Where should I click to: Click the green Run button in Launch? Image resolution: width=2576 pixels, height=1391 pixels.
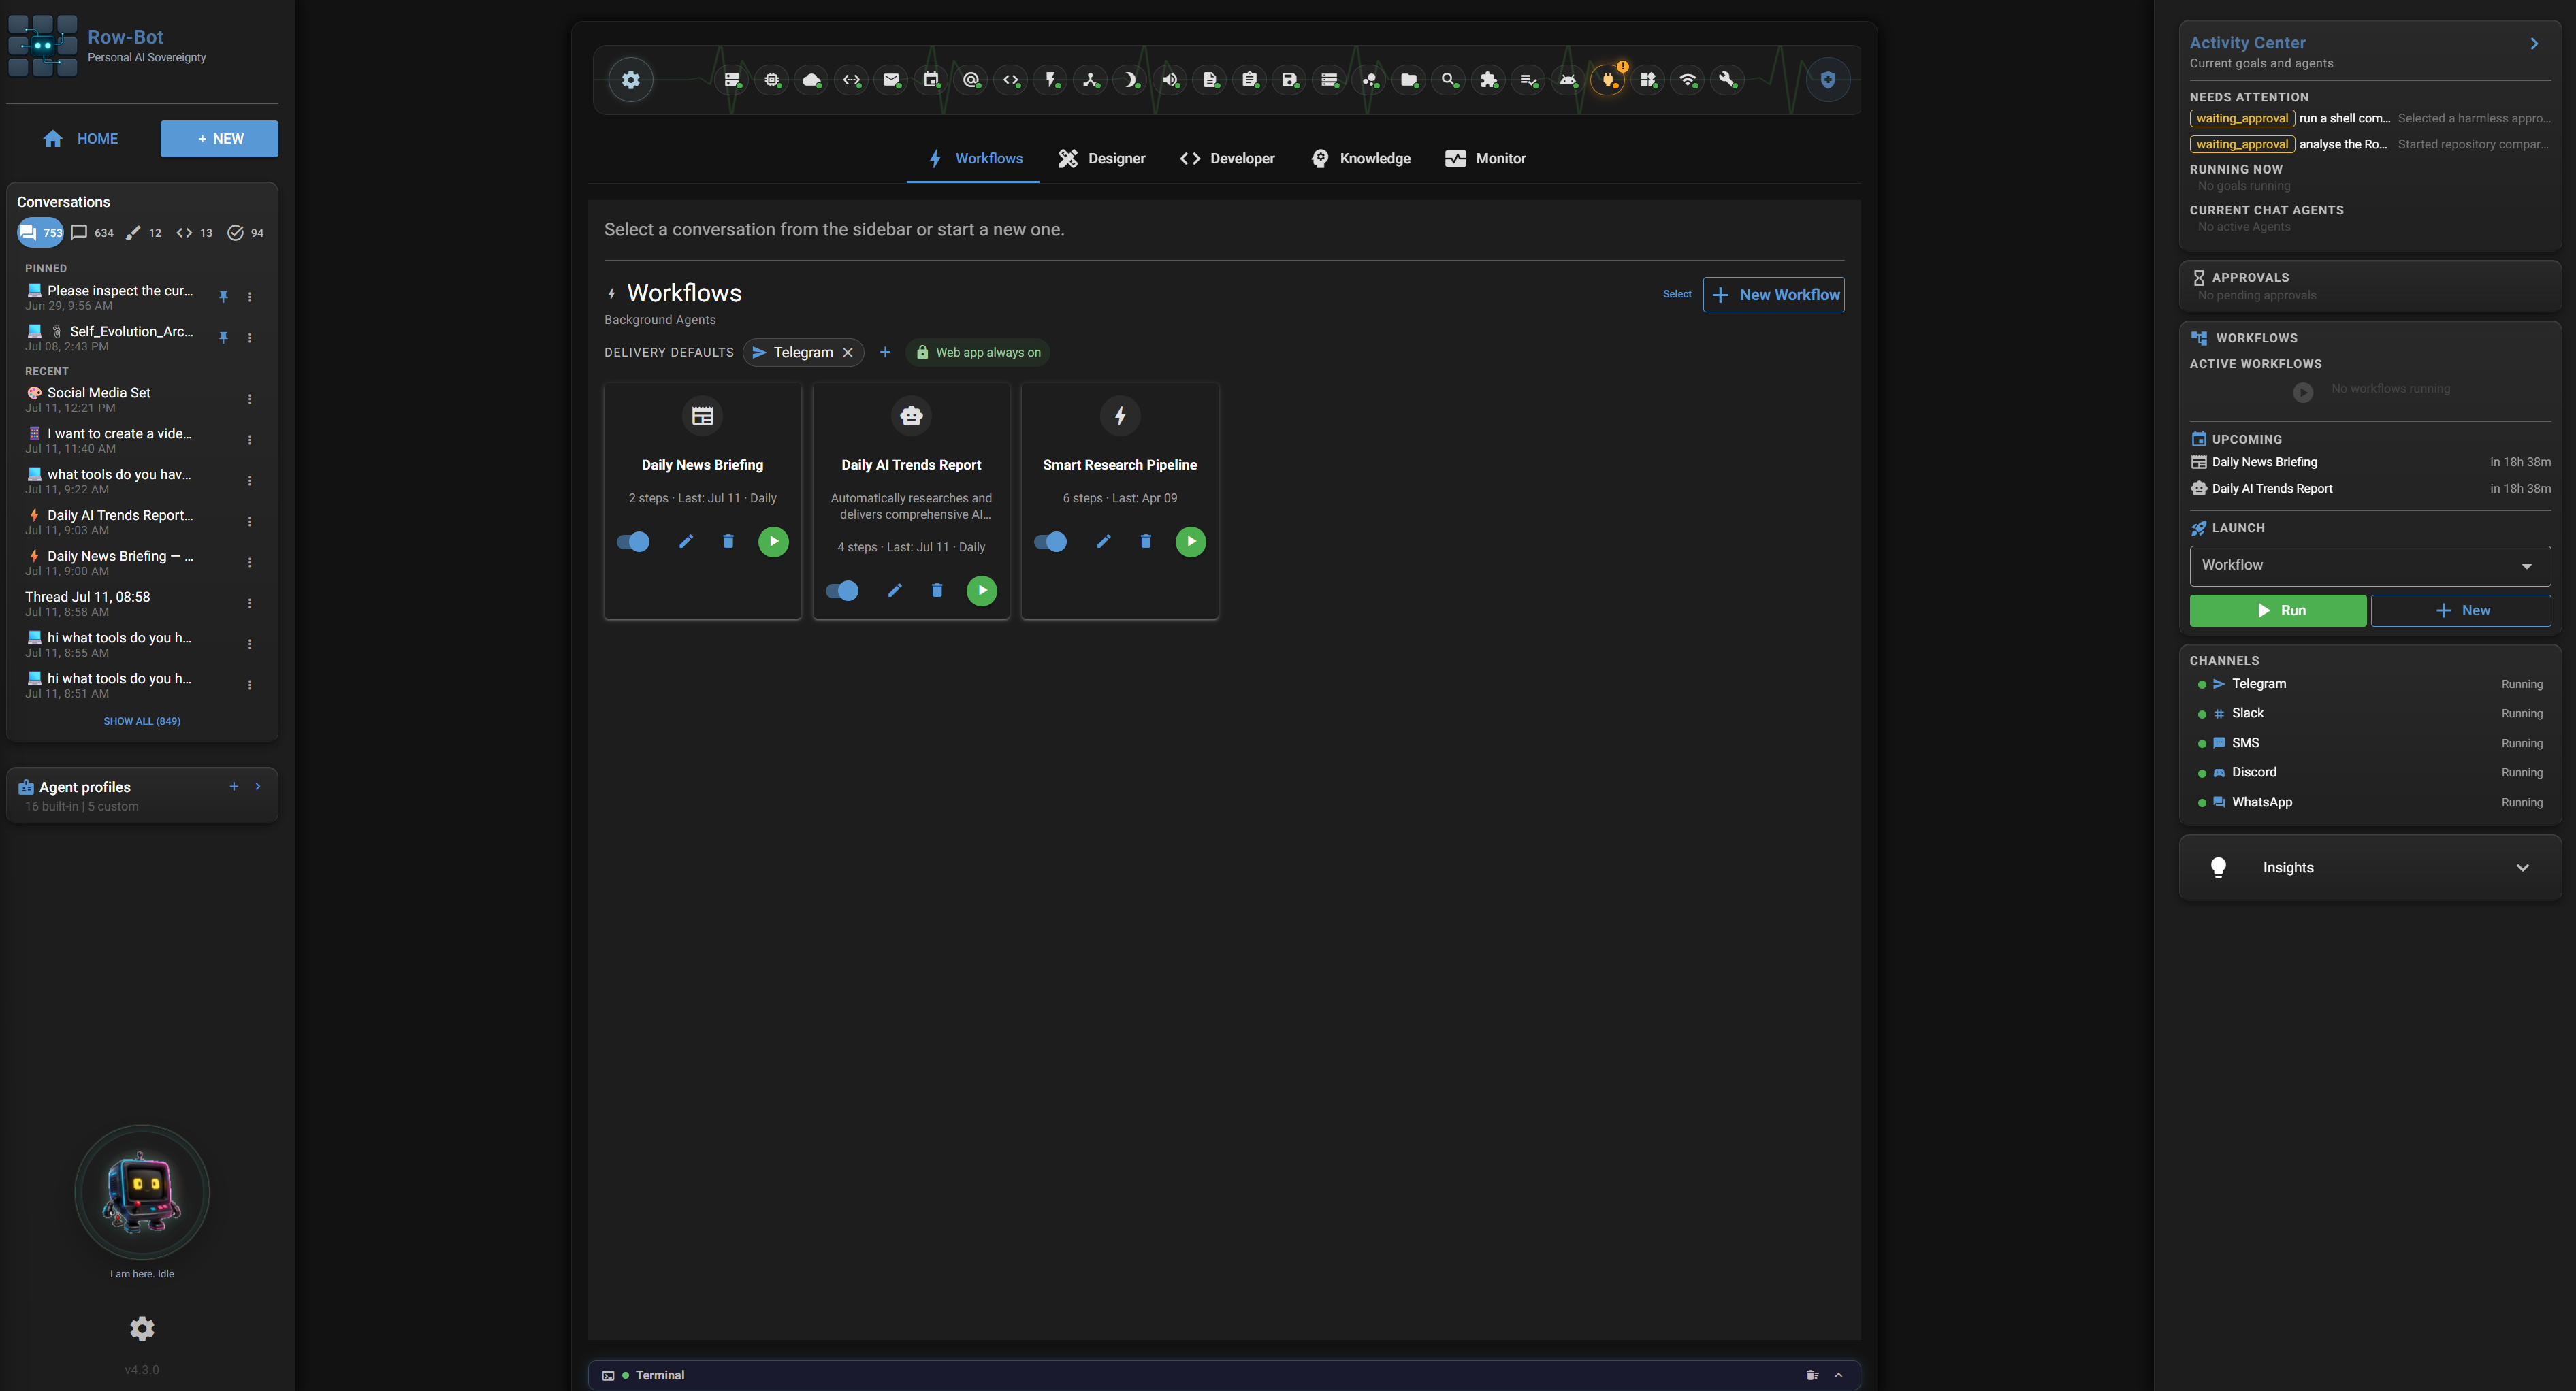tap(2277, 610)
